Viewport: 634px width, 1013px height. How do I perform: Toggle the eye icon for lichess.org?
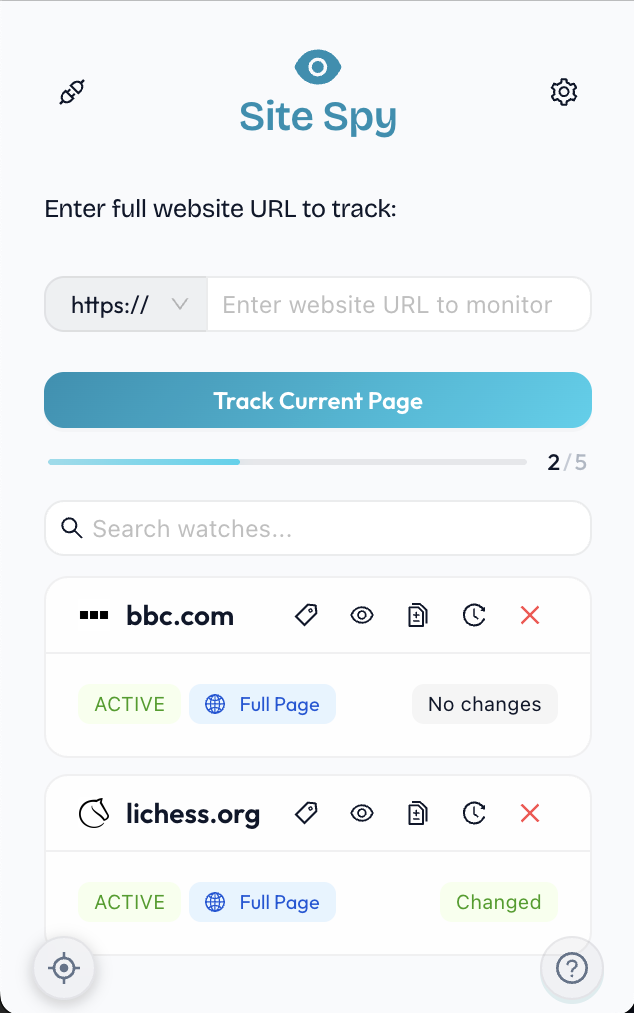362,814
